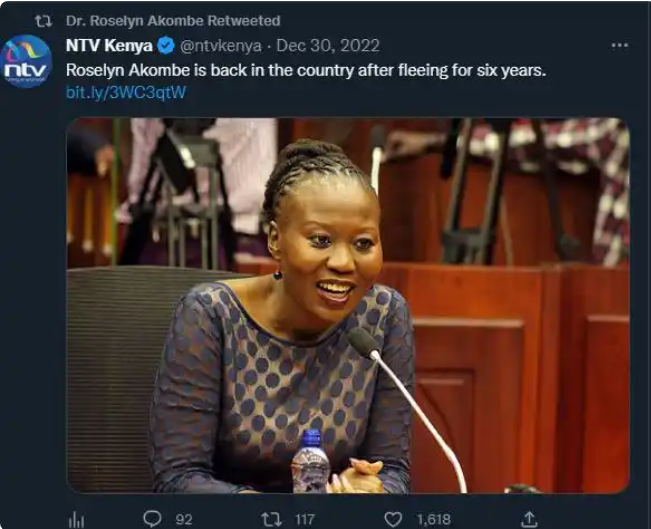Click the blue verified badge icon
651x529 pixels.
166,46
